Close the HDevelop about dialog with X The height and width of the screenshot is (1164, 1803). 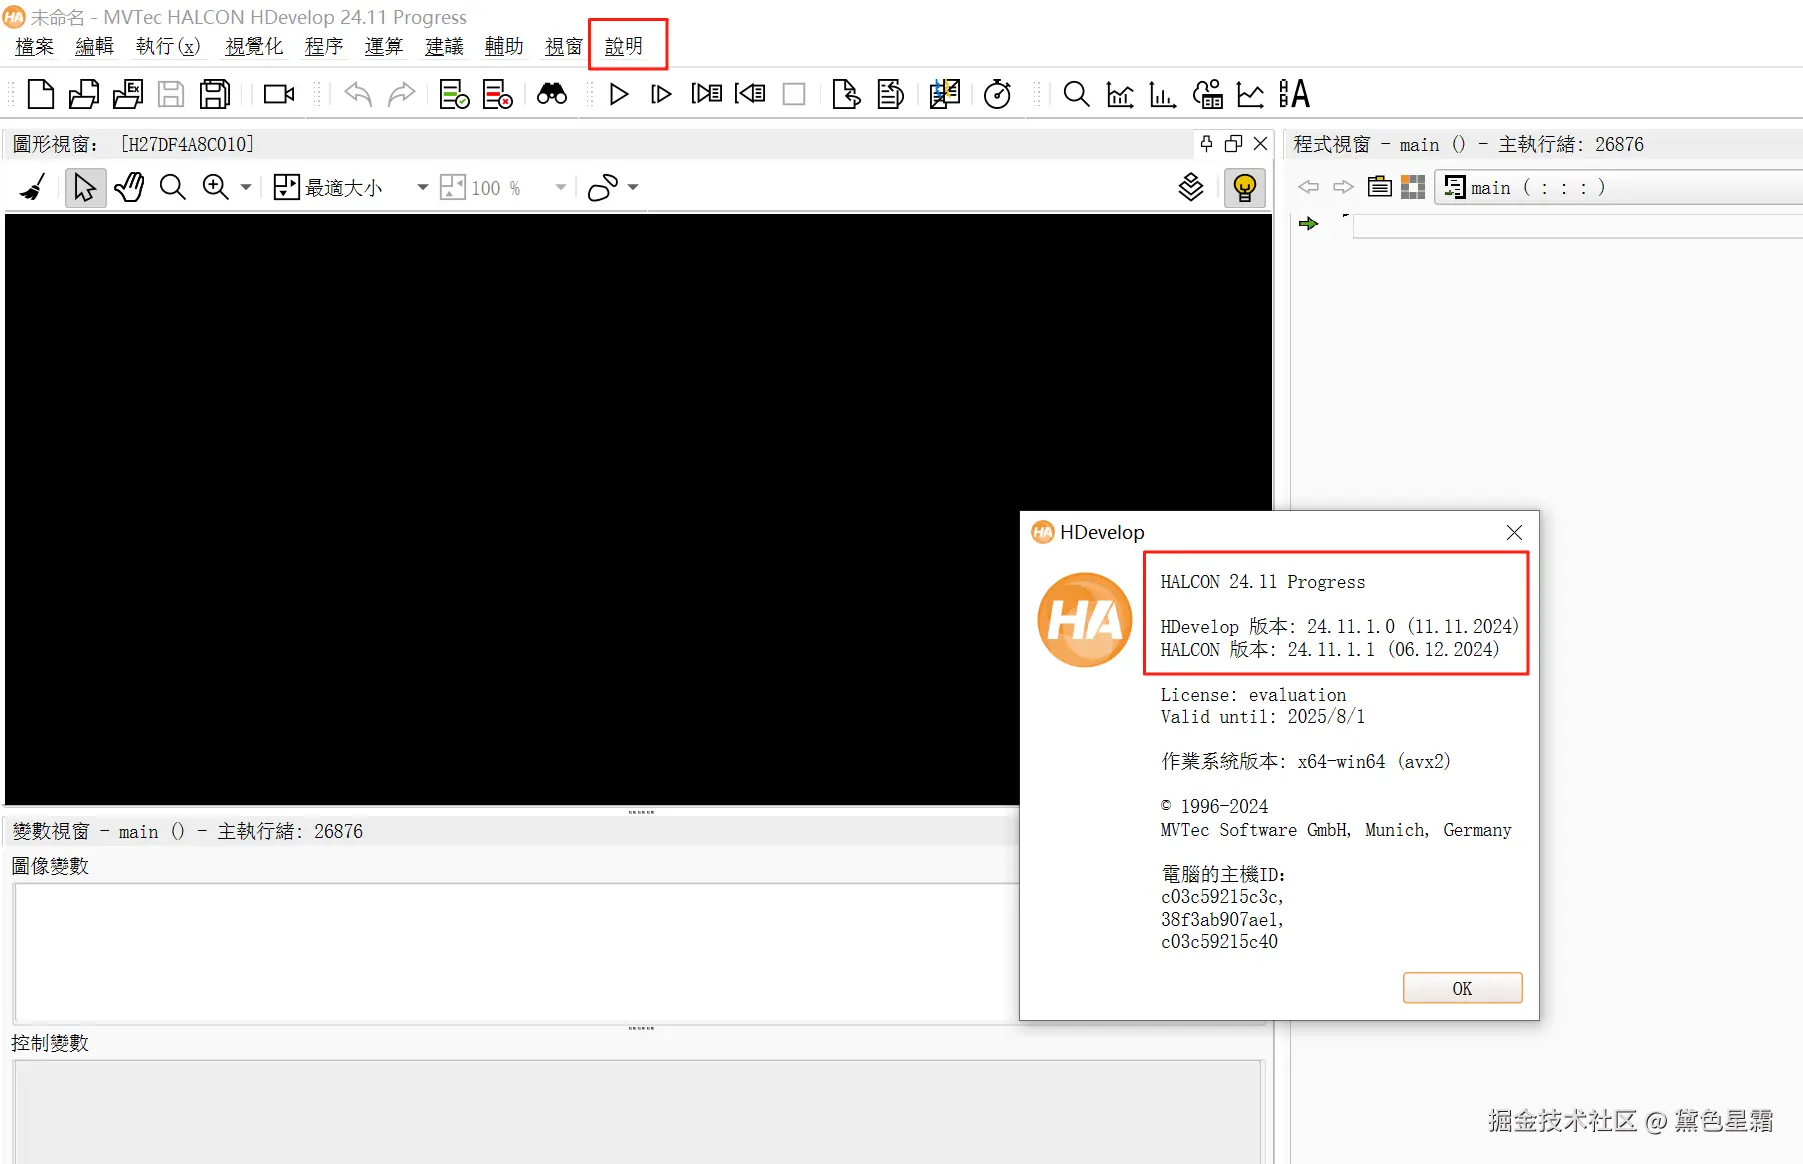click(x=1514, y=532)
